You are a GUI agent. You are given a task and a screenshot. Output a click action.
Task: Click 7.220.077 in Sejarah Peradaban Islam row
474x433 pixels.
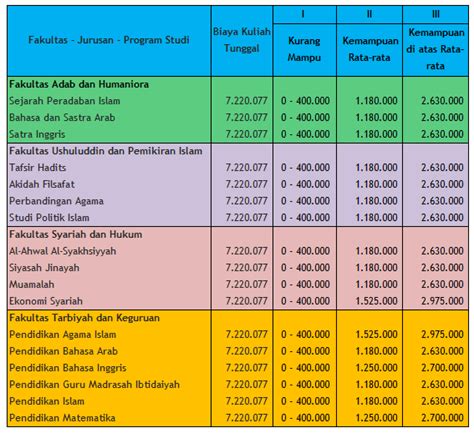point(246,101)
